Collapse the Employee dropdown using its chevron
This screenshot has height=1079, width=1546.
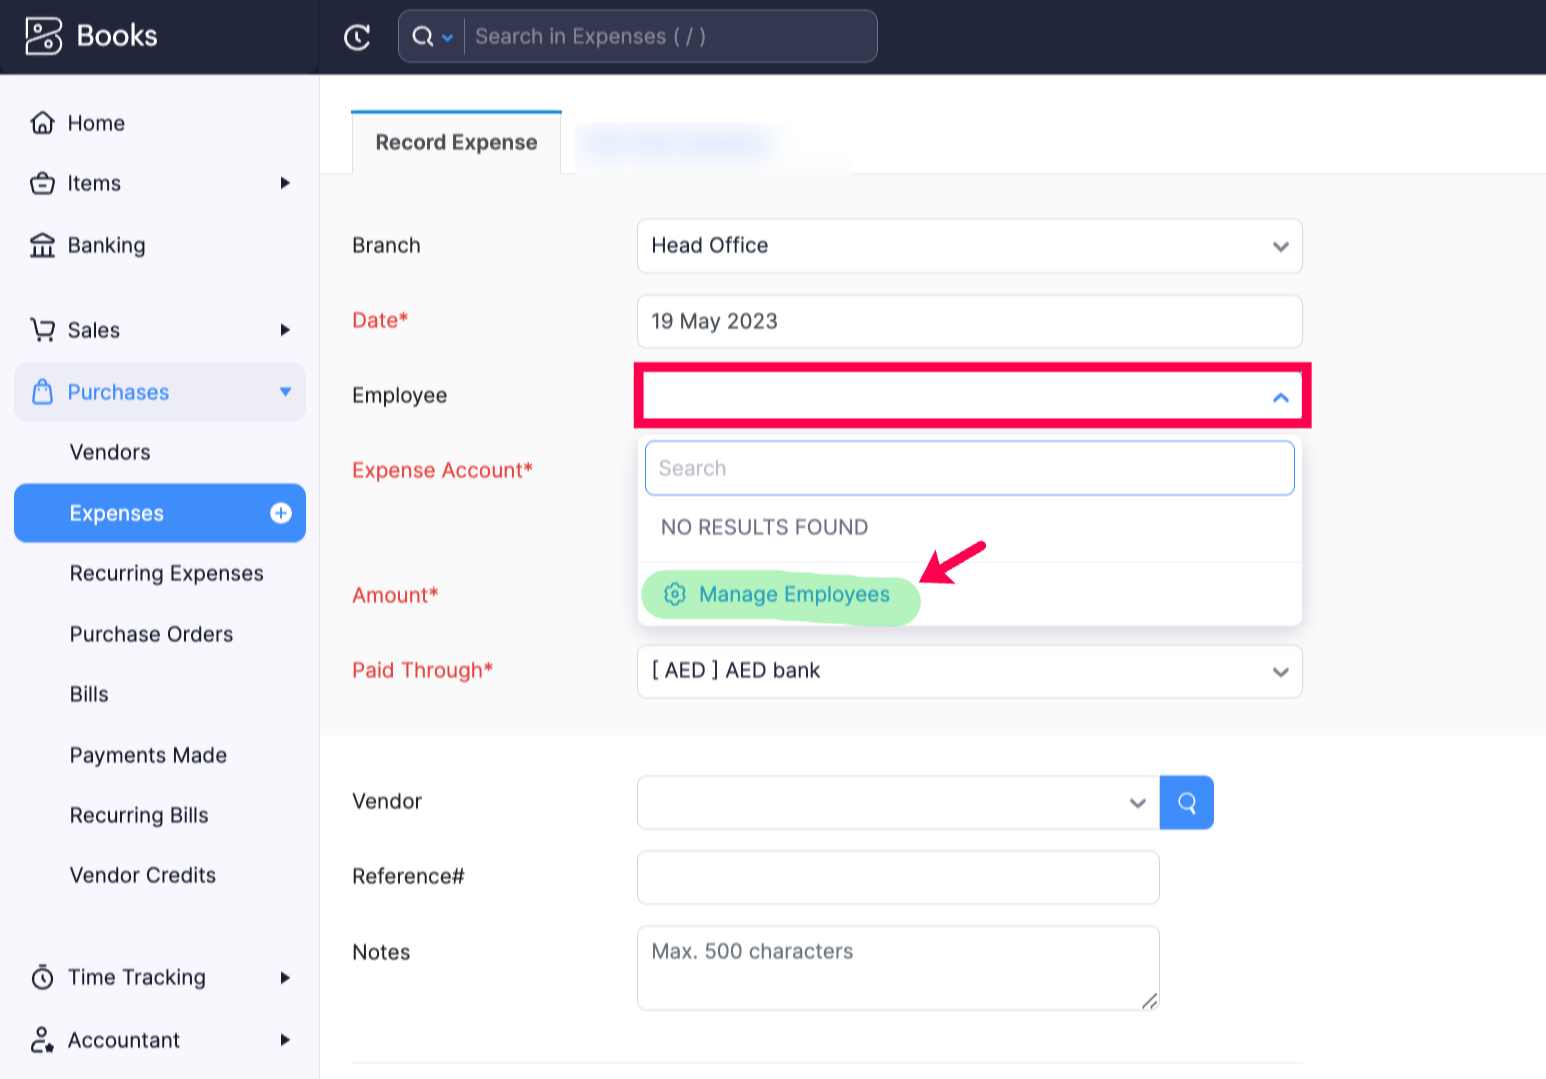pyautogui.click(x=1280, y=397)
